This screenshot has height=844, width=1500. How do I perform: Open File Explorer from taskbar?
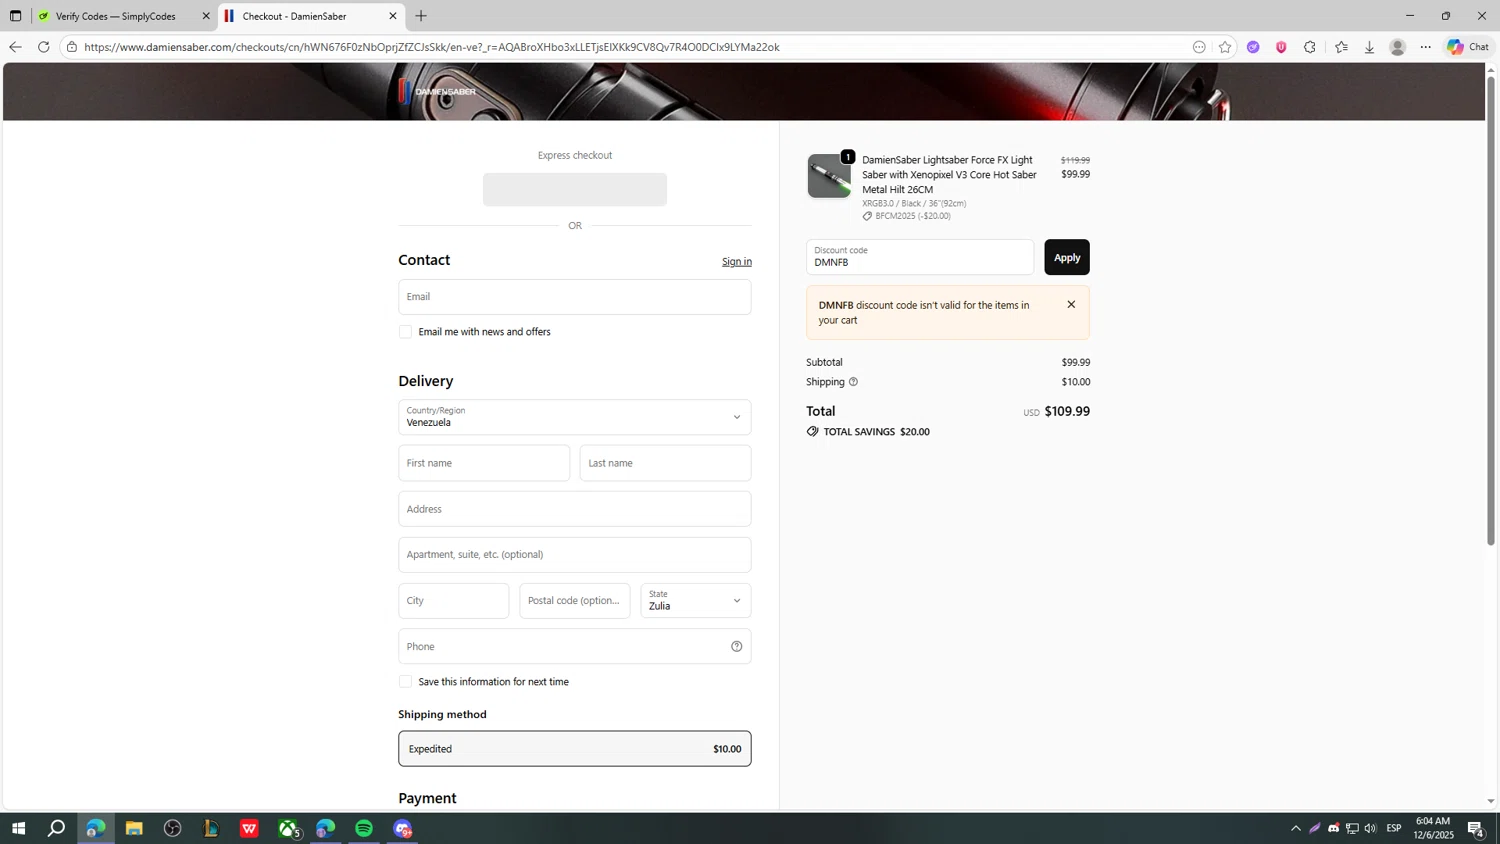coord(134,828)
